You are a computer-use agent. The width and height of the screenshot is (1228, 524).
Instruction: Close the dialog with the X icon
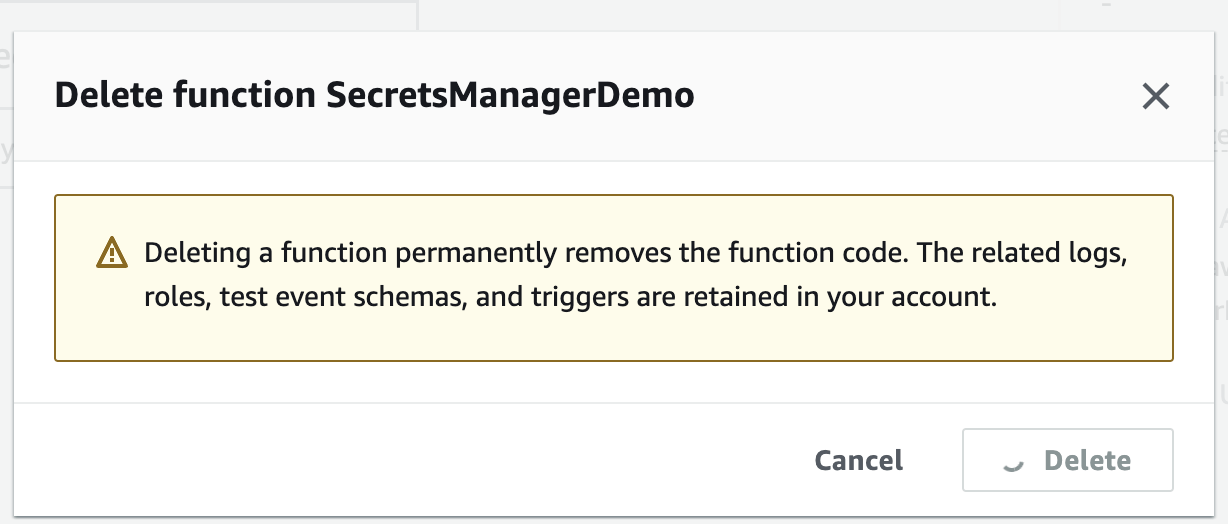click(x=1155, y=96)
